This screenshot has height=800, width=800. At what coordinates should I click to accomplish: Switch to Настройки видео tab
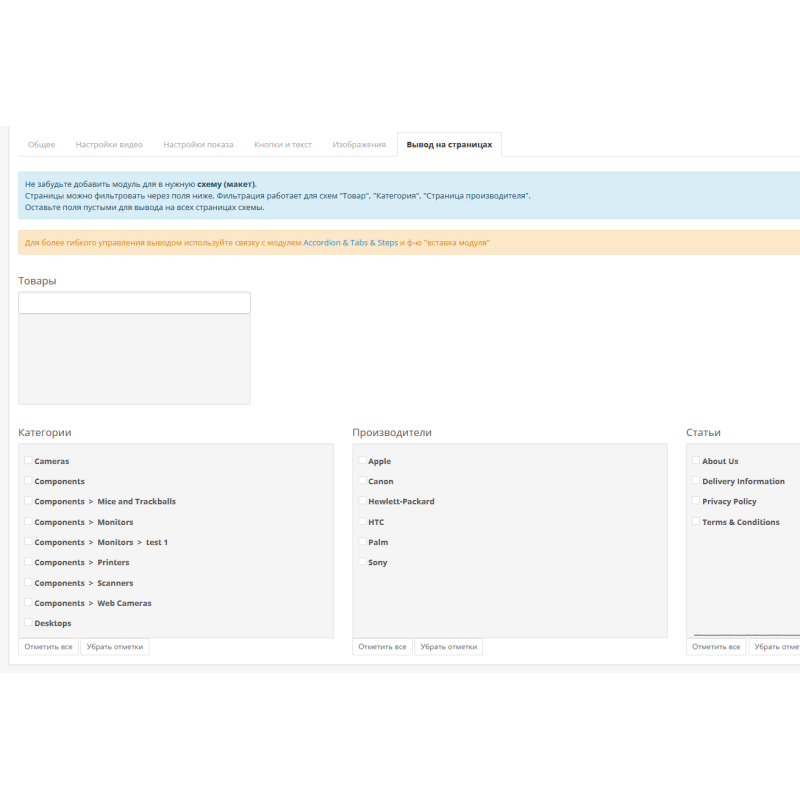(109, 144)
